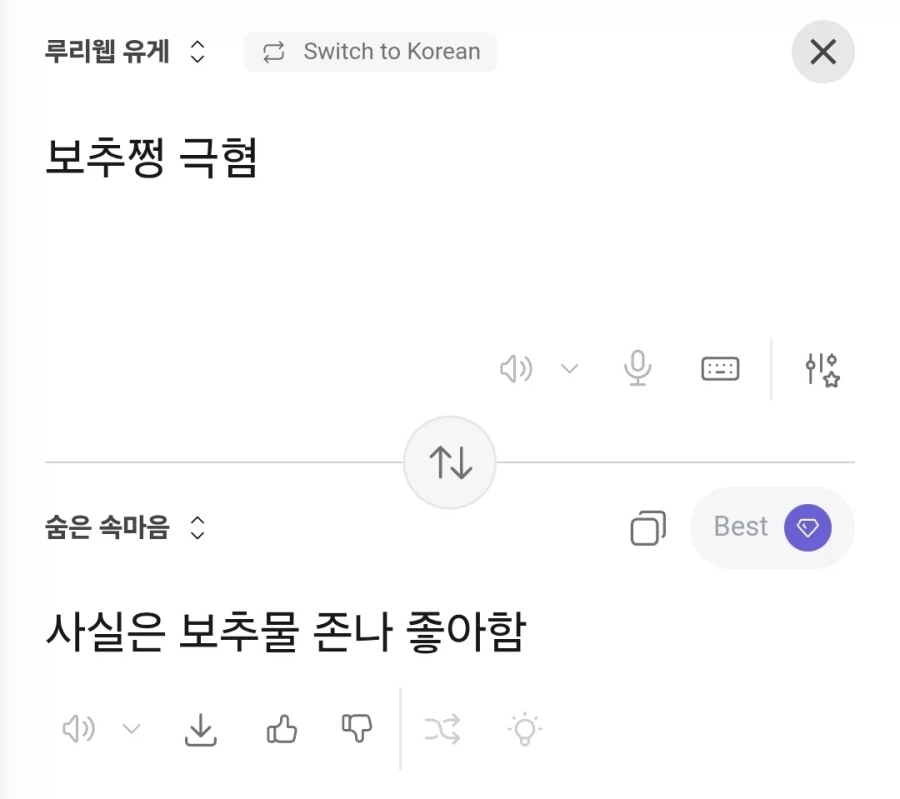900x799 pixels.
Task: Open the on-screen keyboard icon
Action: click(x=720, y=368)
